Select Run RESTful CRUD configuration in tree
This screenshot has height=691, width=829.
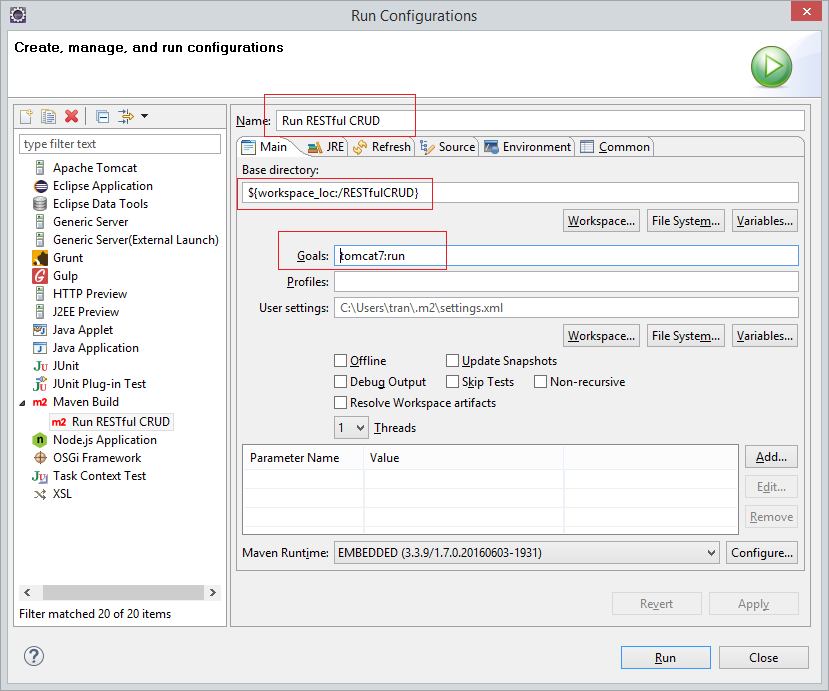112,422
